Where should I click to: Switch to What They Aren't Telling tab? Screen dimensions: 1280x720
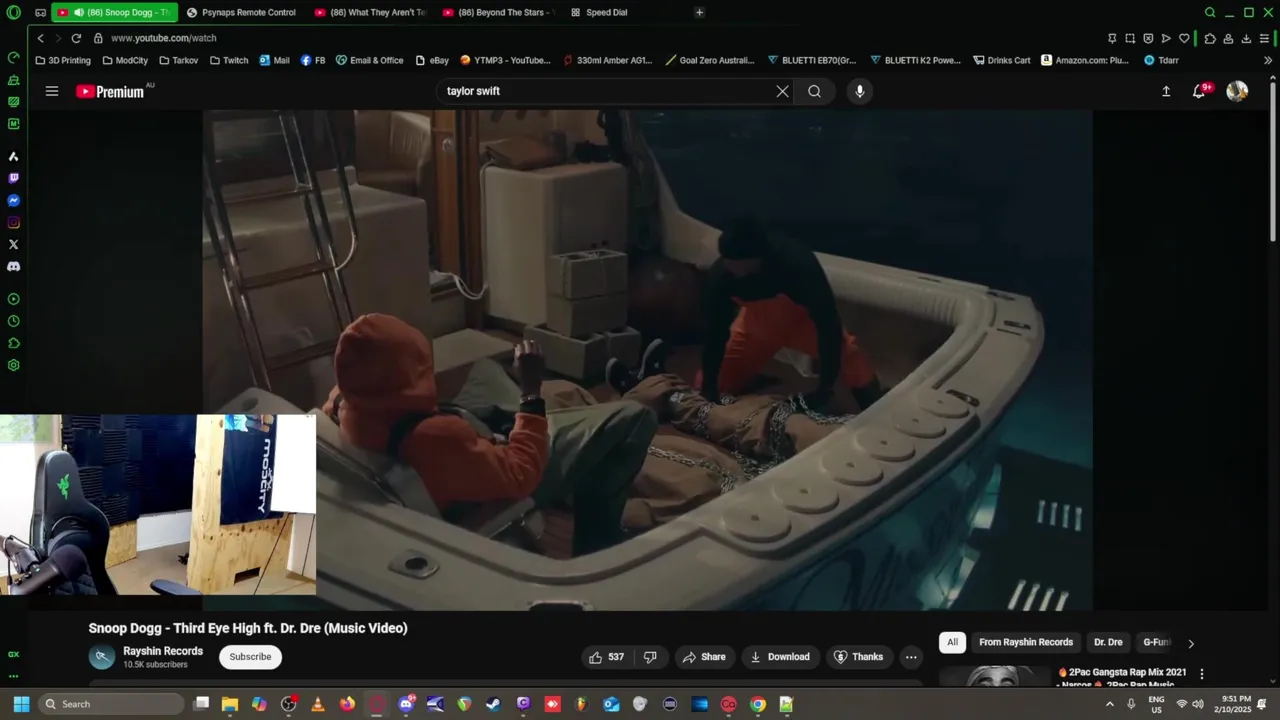(369, 12)
